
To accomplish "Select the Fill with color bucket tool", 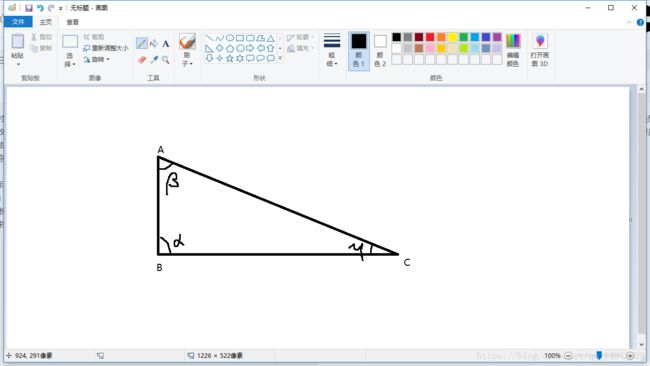I will [154, 43].
